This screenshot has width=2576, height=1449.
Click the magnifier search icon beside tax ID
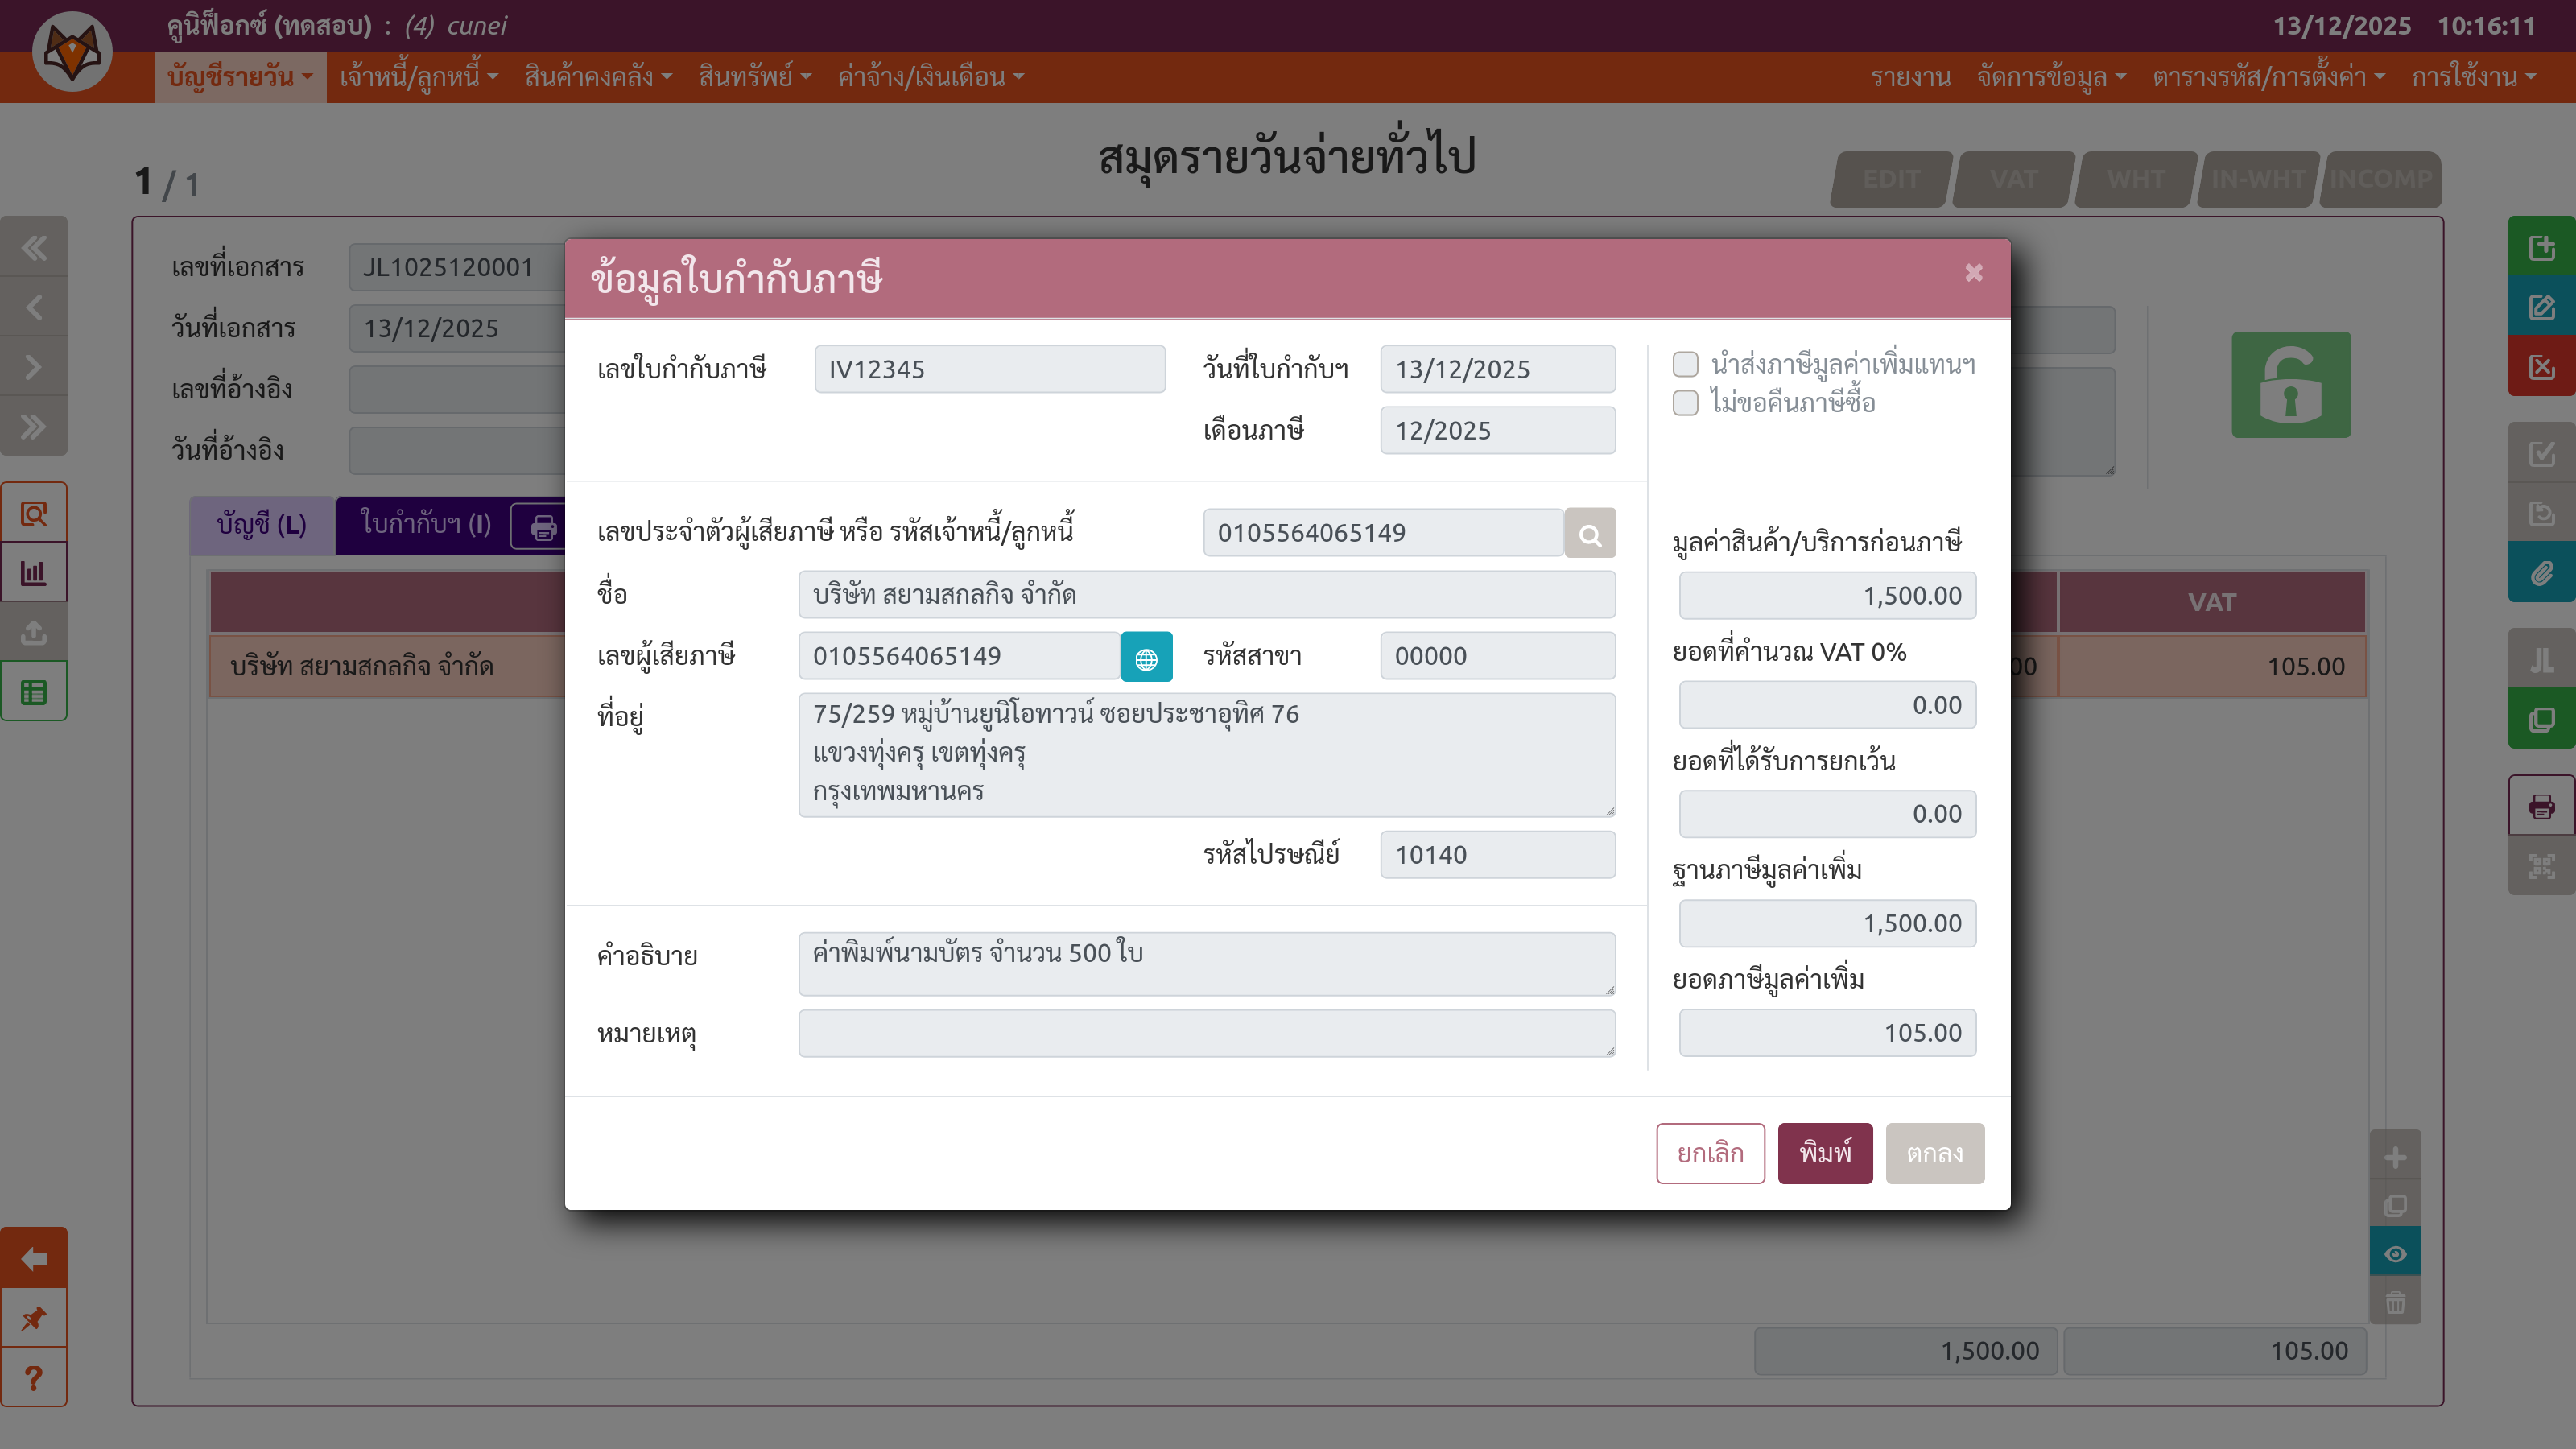click(1589, 534)
